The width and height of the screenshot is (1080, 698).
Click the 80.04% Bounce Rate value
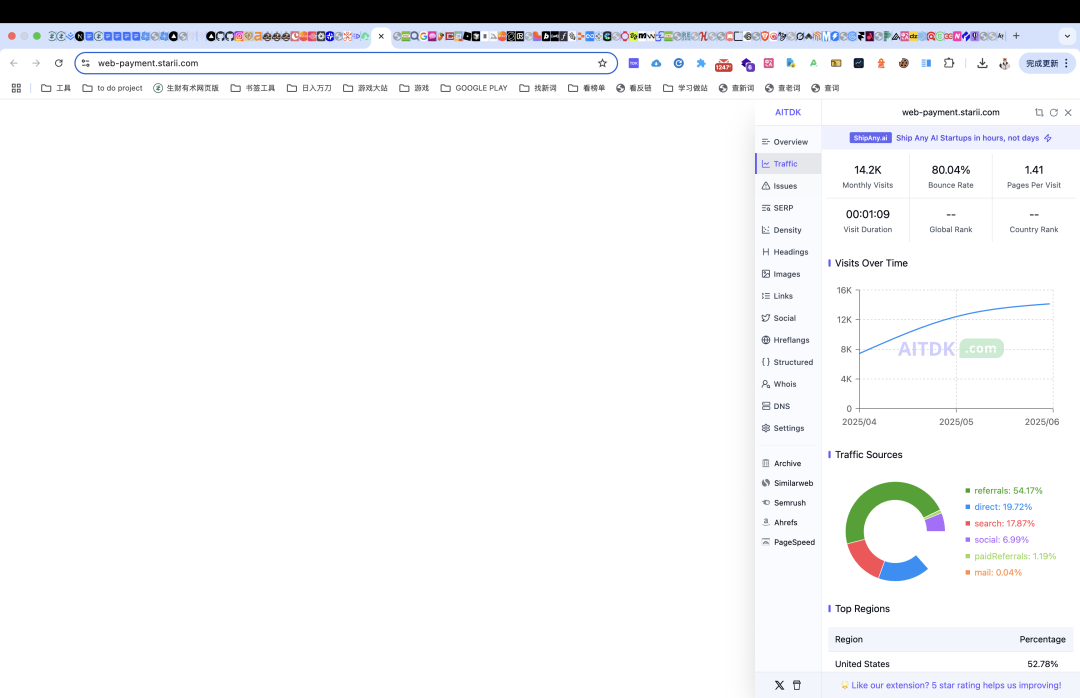pos(951,170)
